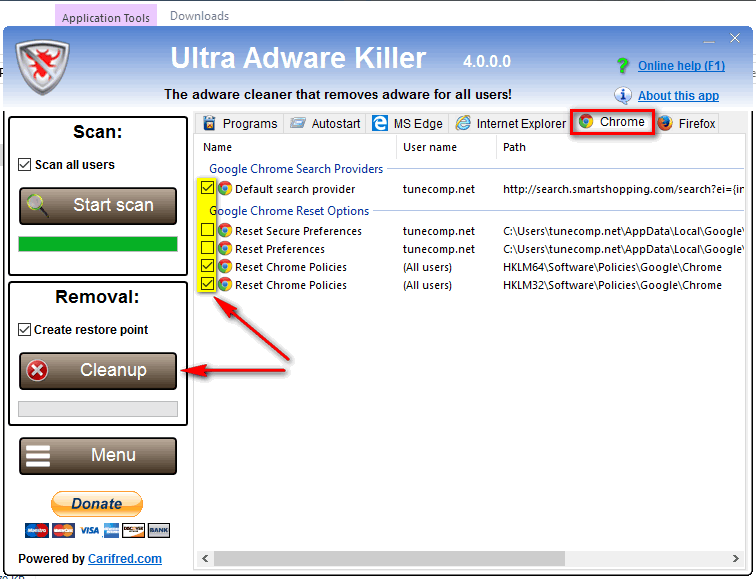Toggle the Create restore point checkbox
The image size is (756, 579).
click(x=25, y=329)
